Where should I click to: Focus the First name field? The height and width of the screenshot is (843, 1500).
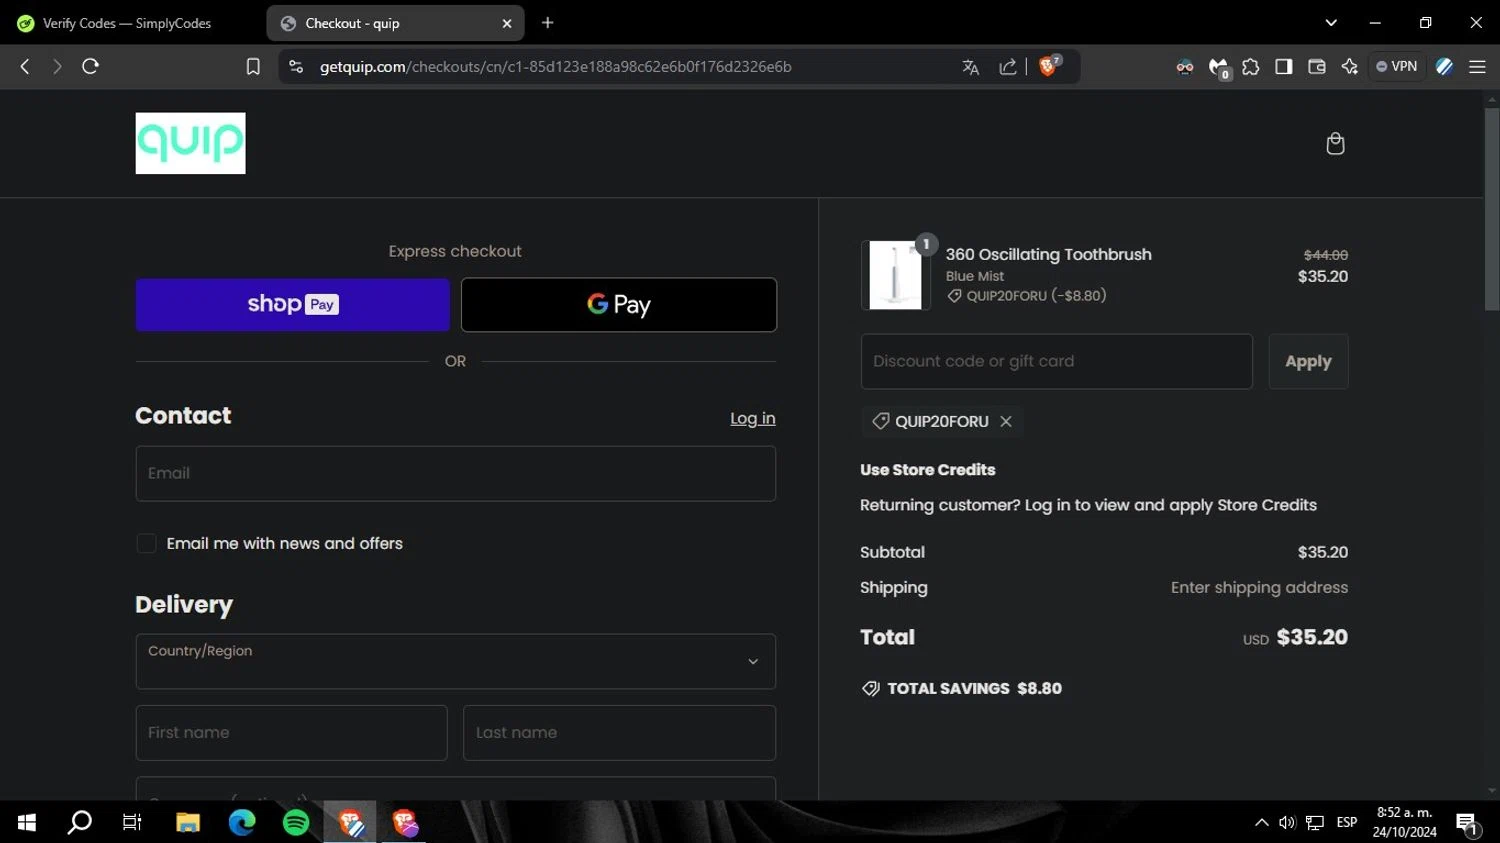[292, 733]
